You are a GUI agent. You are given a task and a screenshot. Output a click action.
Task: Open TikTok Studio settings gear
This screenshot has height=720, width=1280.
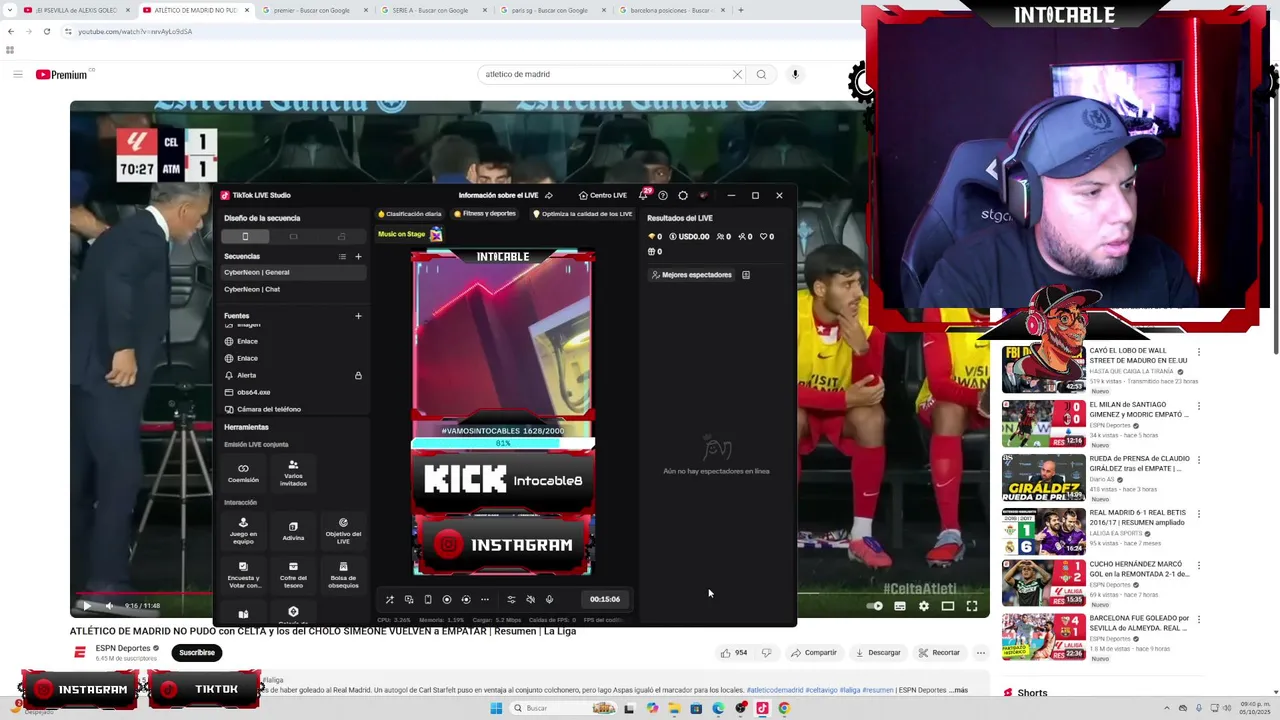click(683, 195)
